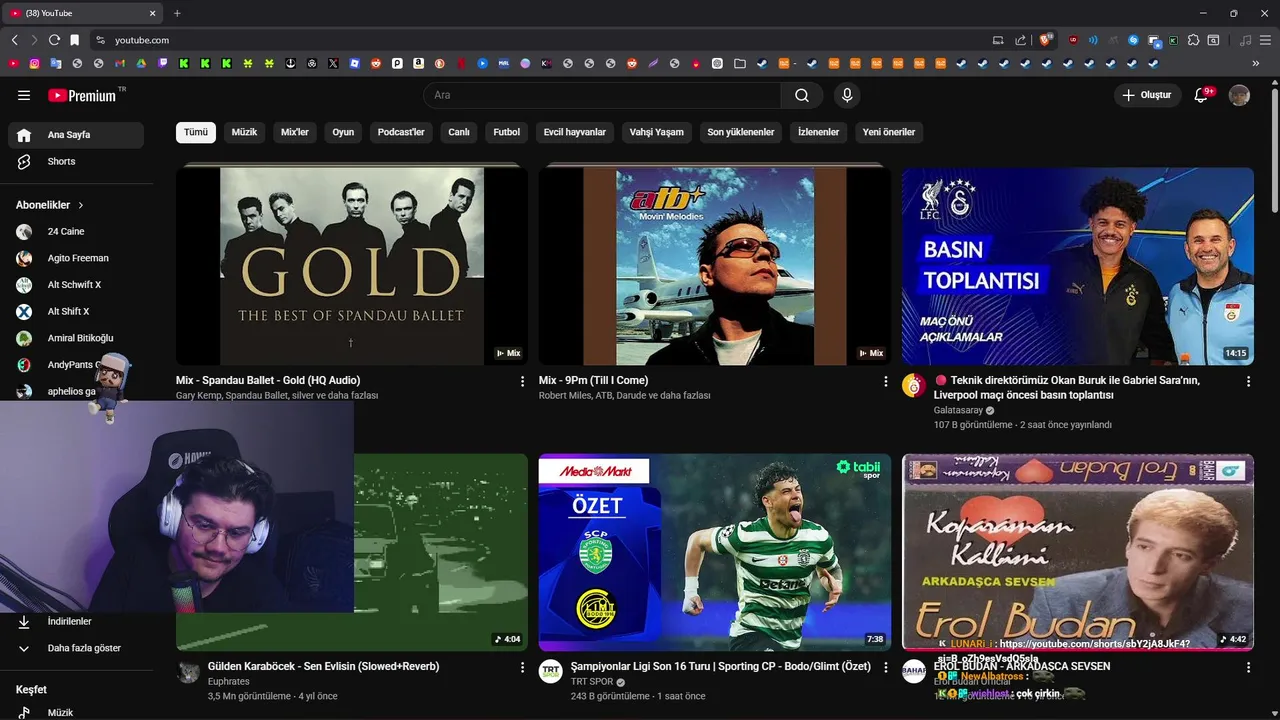The width and height of the screenshot is (1280, 720).
Task: Open options for Sporting CP özet video
Action: pyautogui.click(x=885, y=667)
